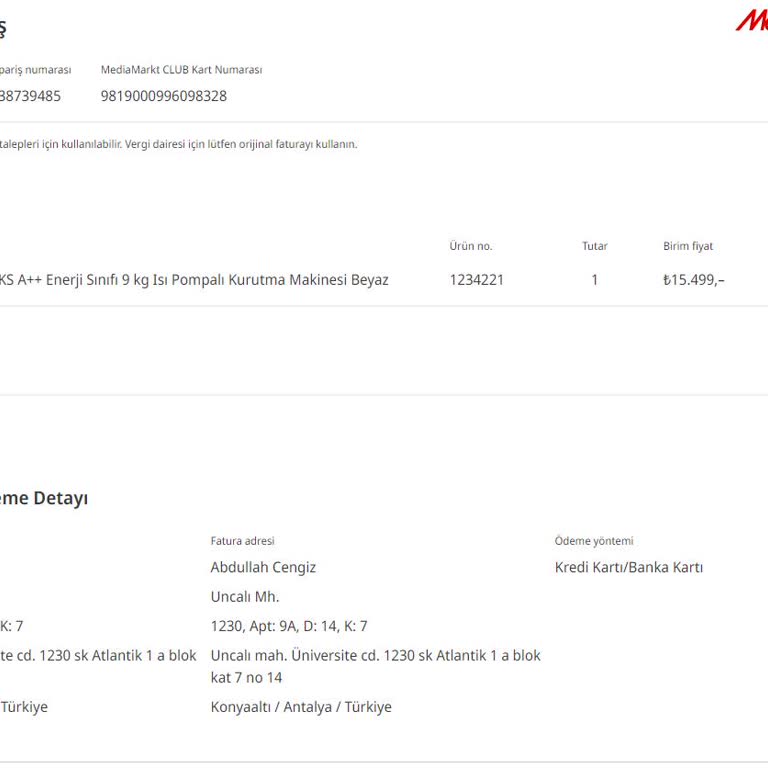
Task: Click the quantity value 1 under Tutar
Action: (x=595, y=280)
